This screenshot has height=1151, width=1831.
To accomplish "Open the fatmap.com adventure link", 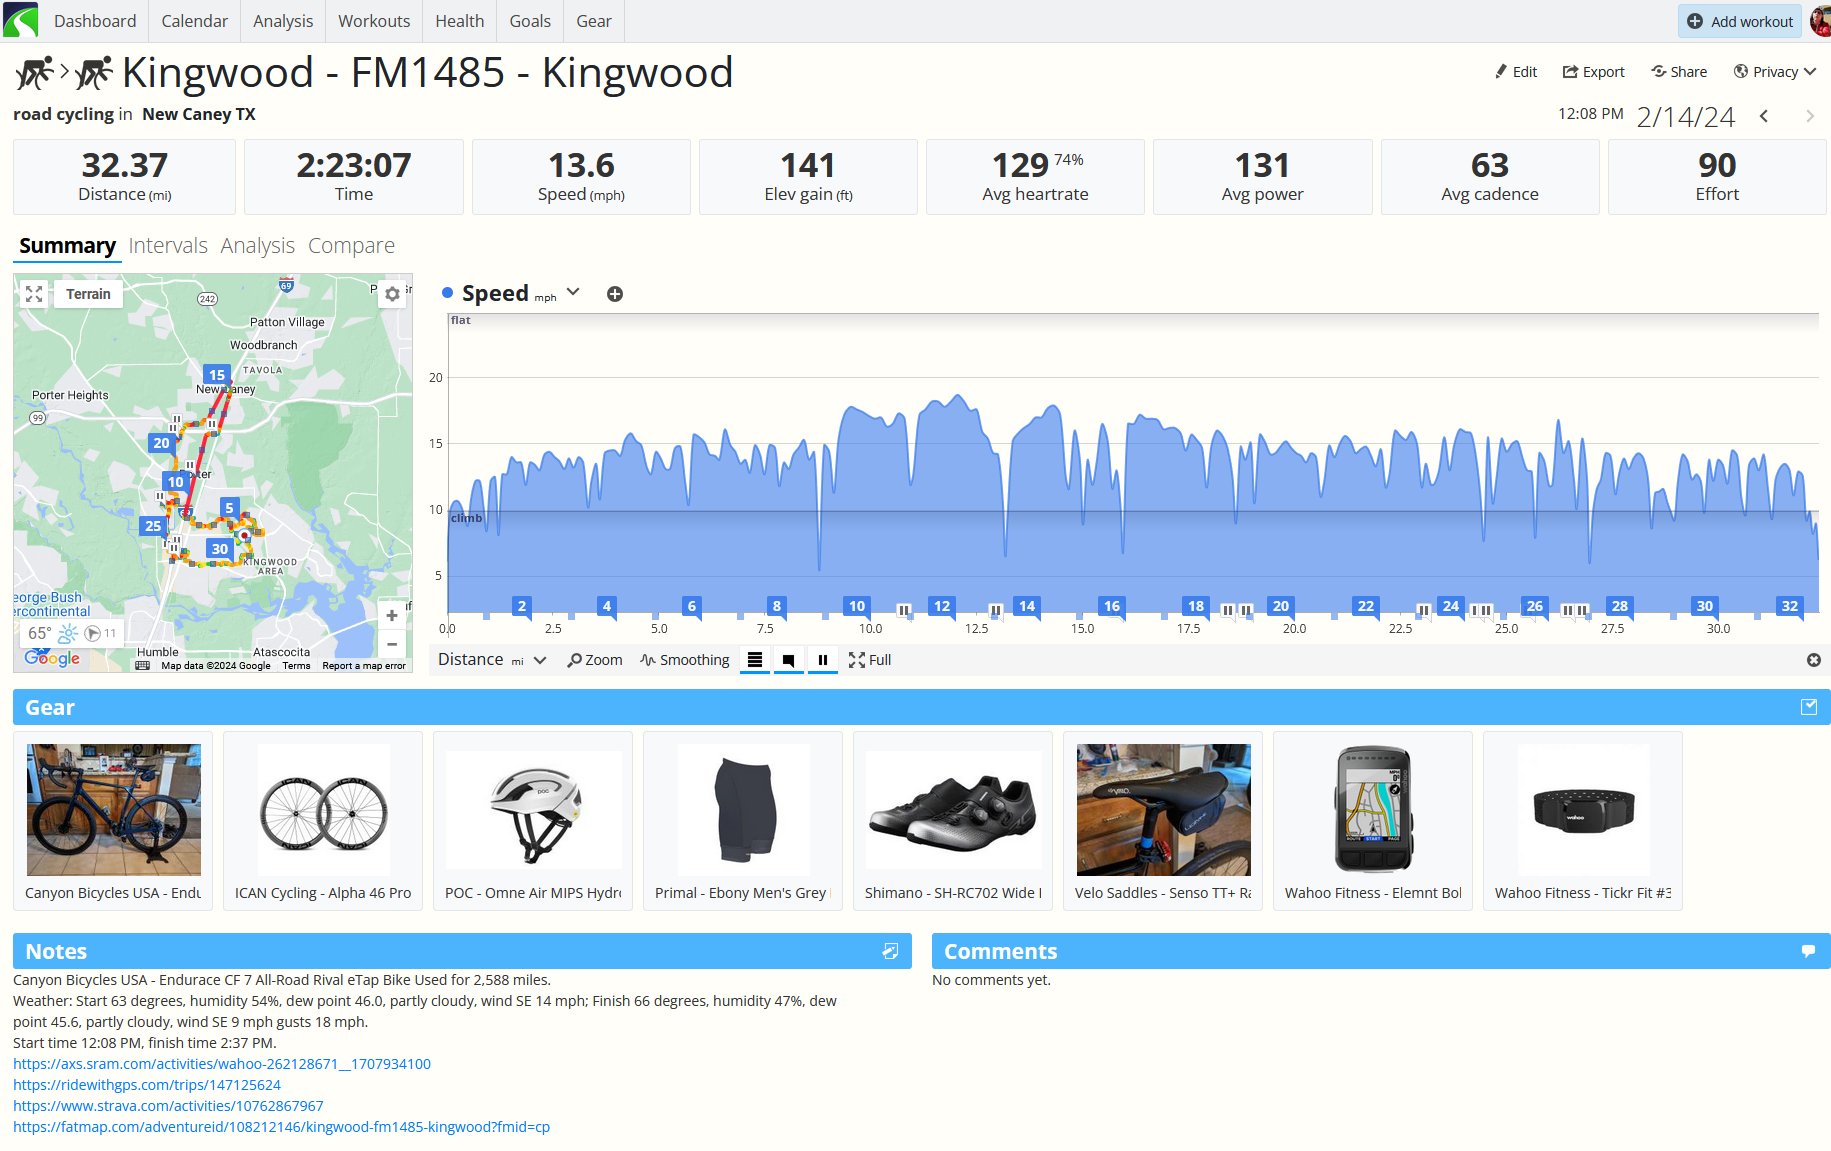I will 282,1127.
